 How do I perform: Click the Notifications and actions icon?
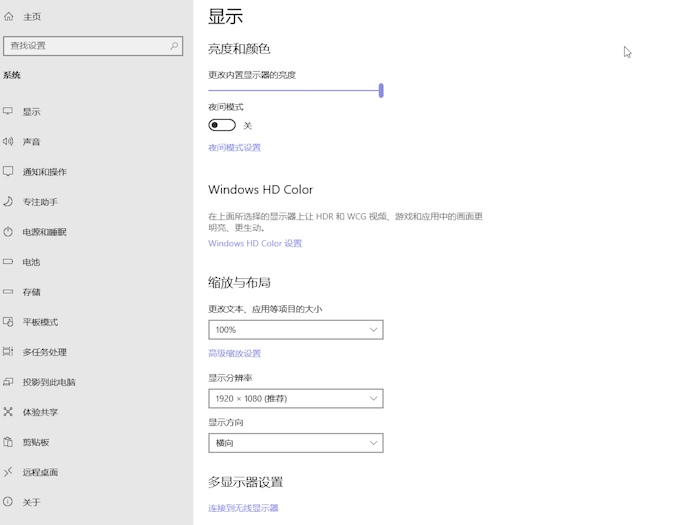(8, 171)
